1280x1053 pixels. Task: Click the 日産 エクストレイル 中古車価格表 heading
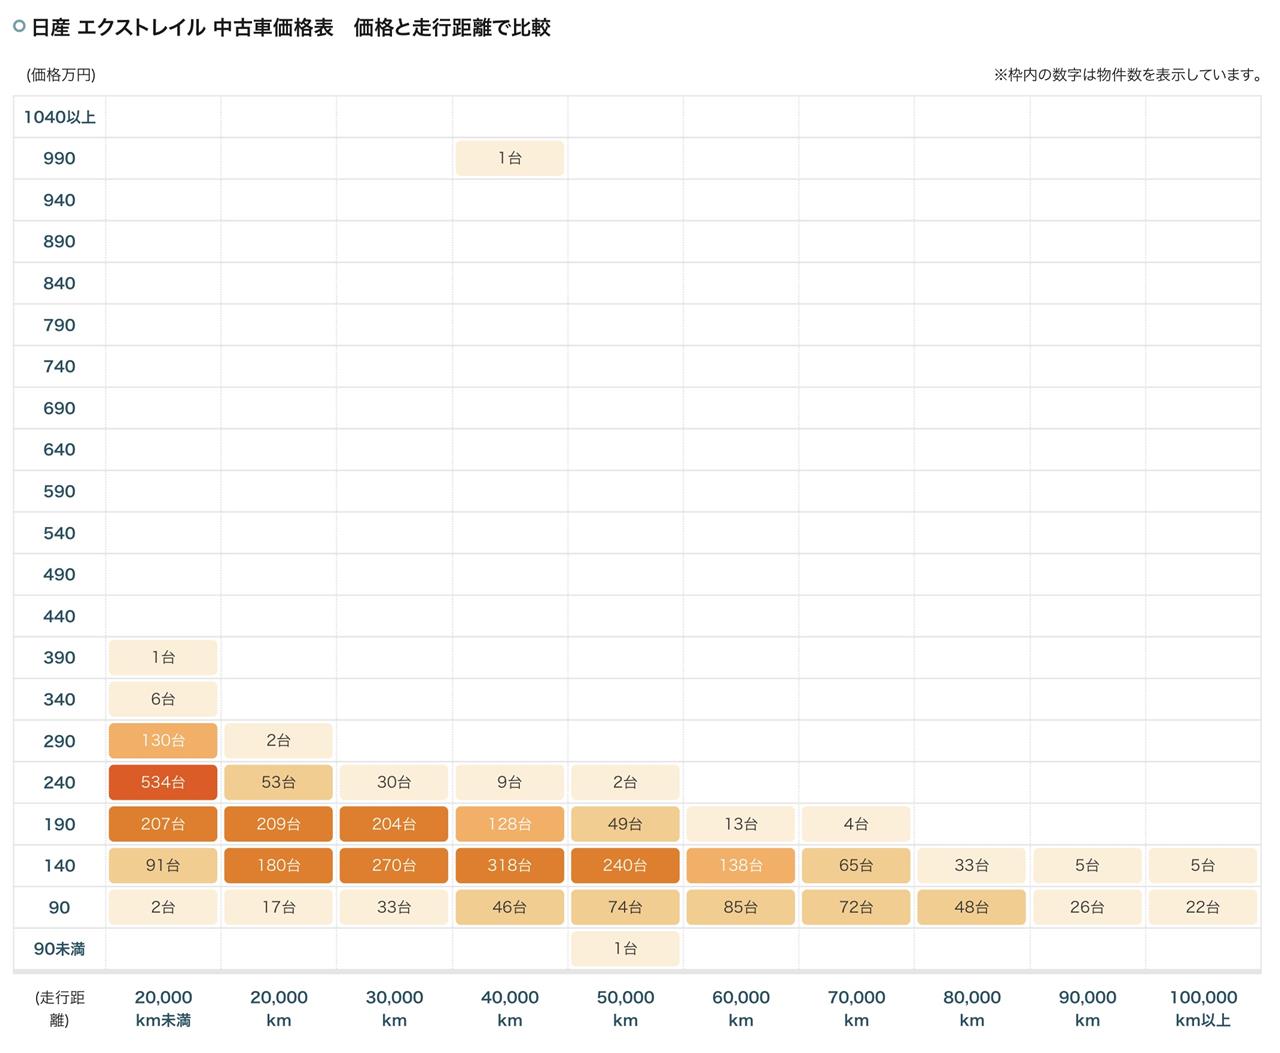182,28
